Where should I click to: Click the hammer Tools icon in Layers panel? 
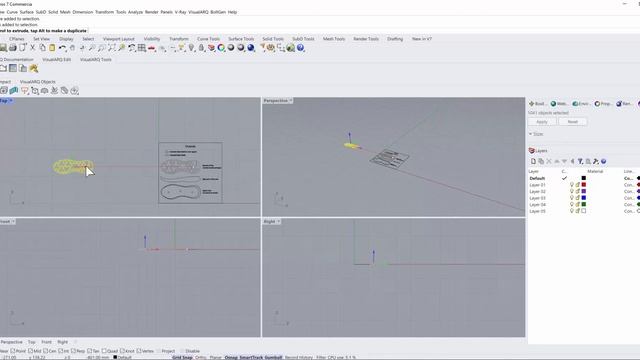pyautogui.click(x=596, y=161)
